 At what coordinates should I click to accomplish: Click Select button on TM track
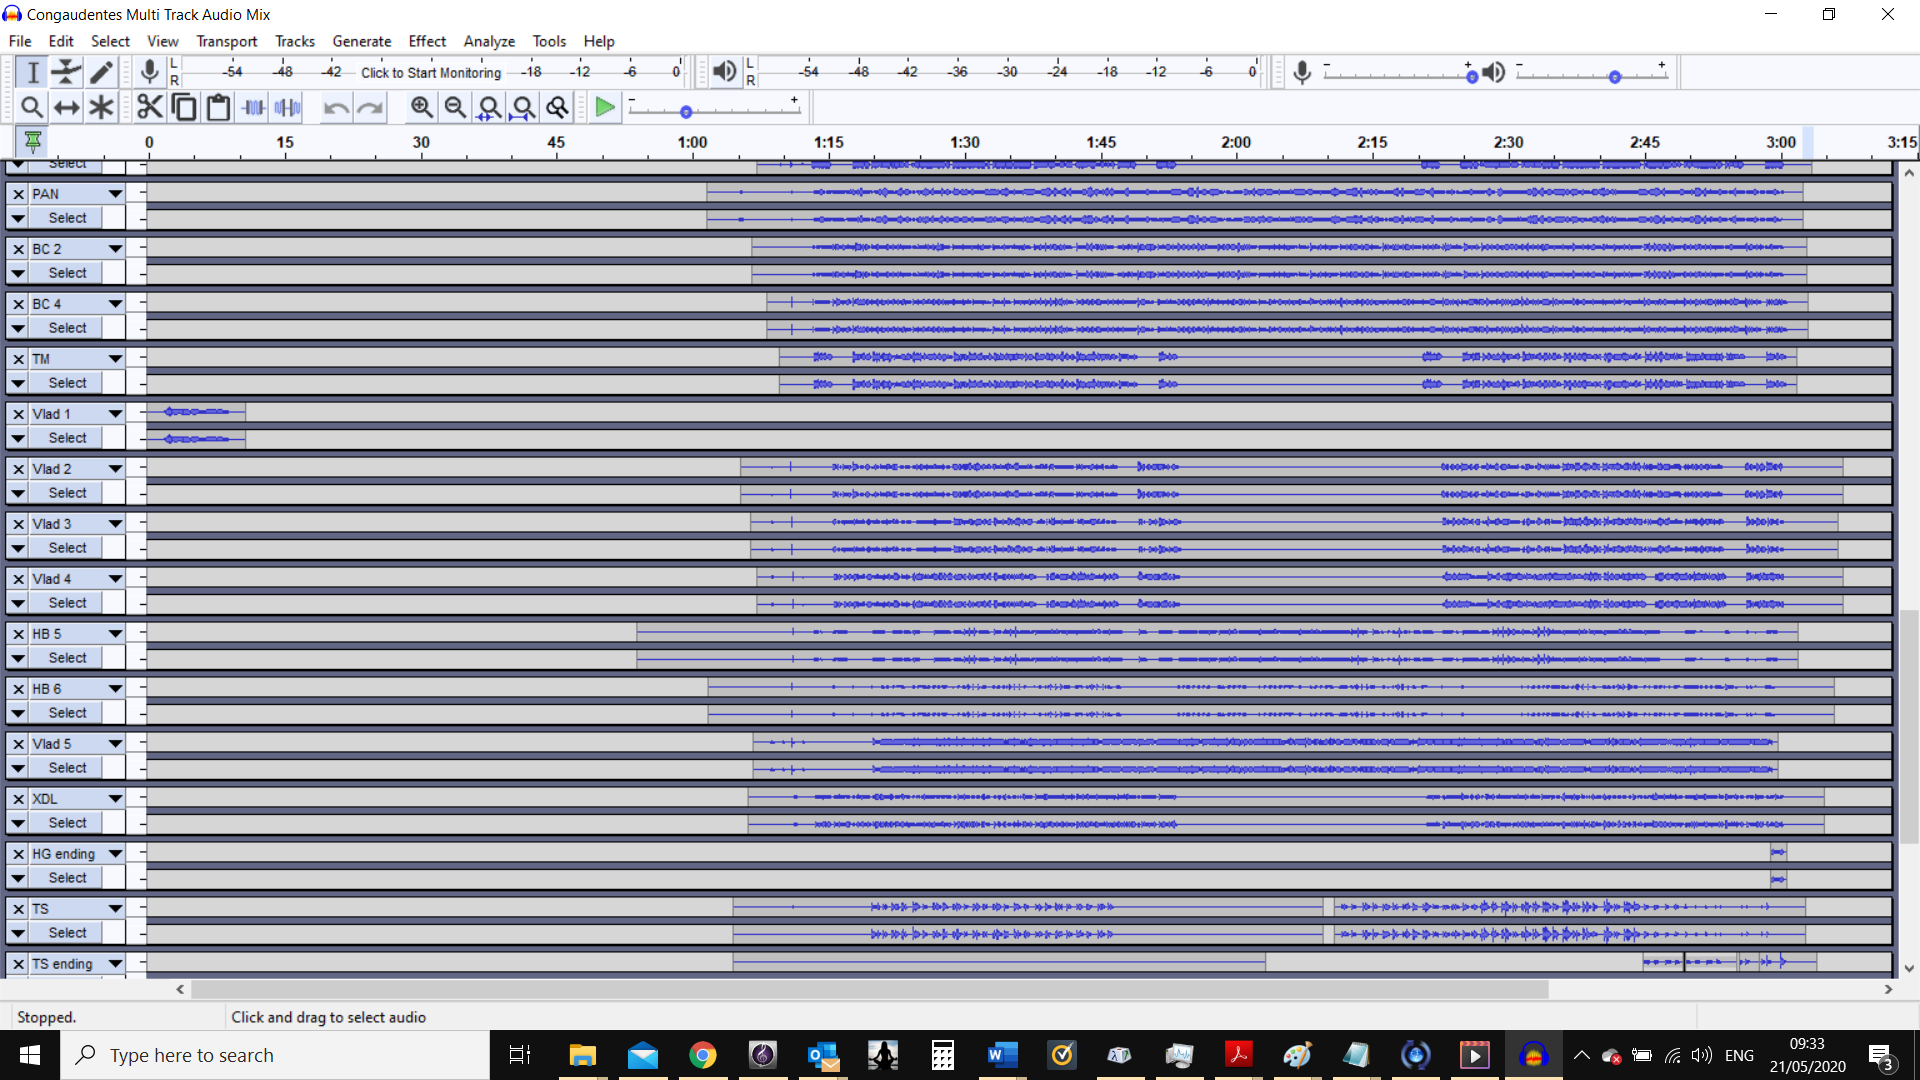67,383
